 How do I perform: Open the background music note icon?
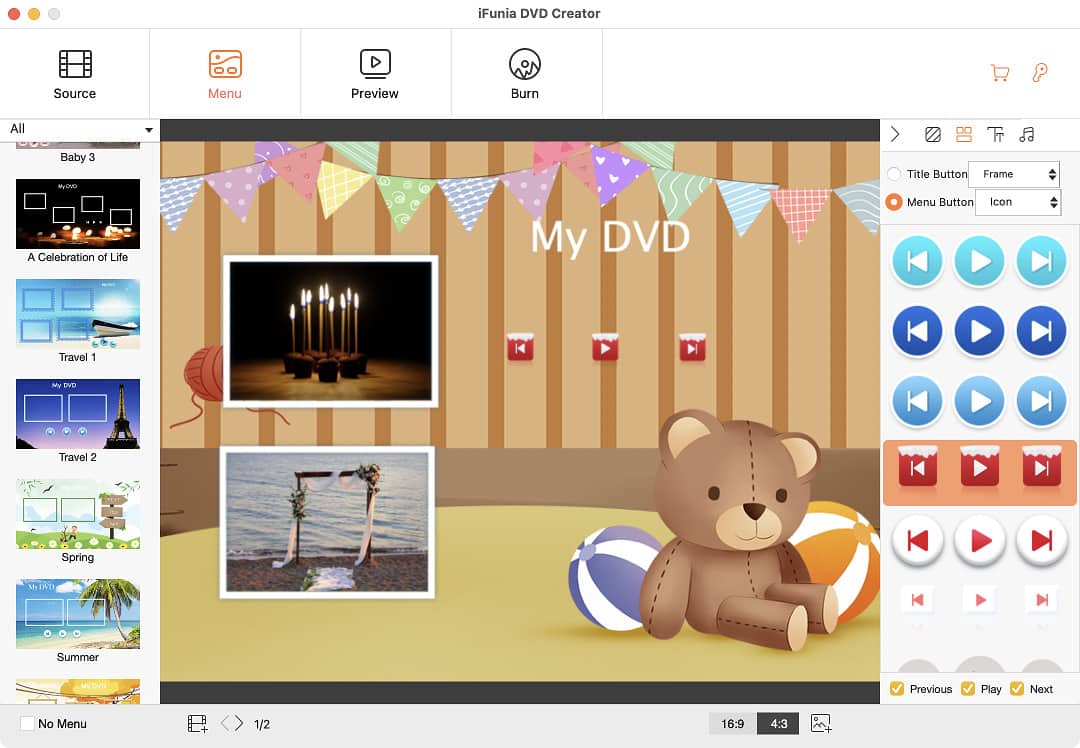tap(1027, 134)
